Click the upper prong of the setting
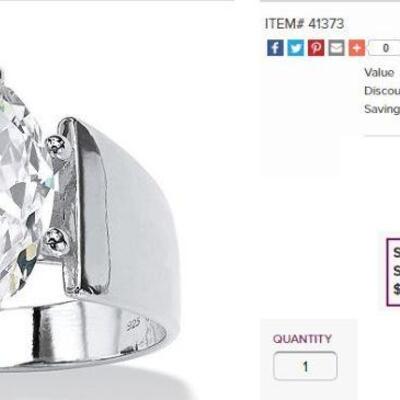The width and height of the screenshot is (400, 400). pyautogui.click(x=59, y=146)
